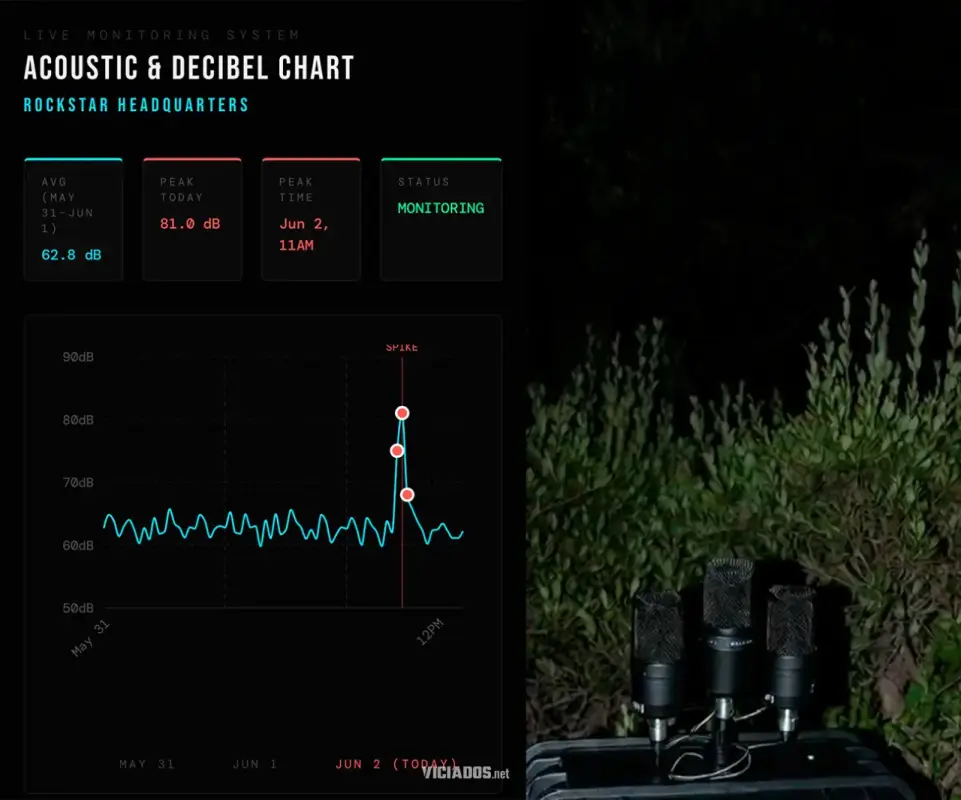Click the middle red point on the rising spike
The image size is (961, 800).
[x=397, y=451]
